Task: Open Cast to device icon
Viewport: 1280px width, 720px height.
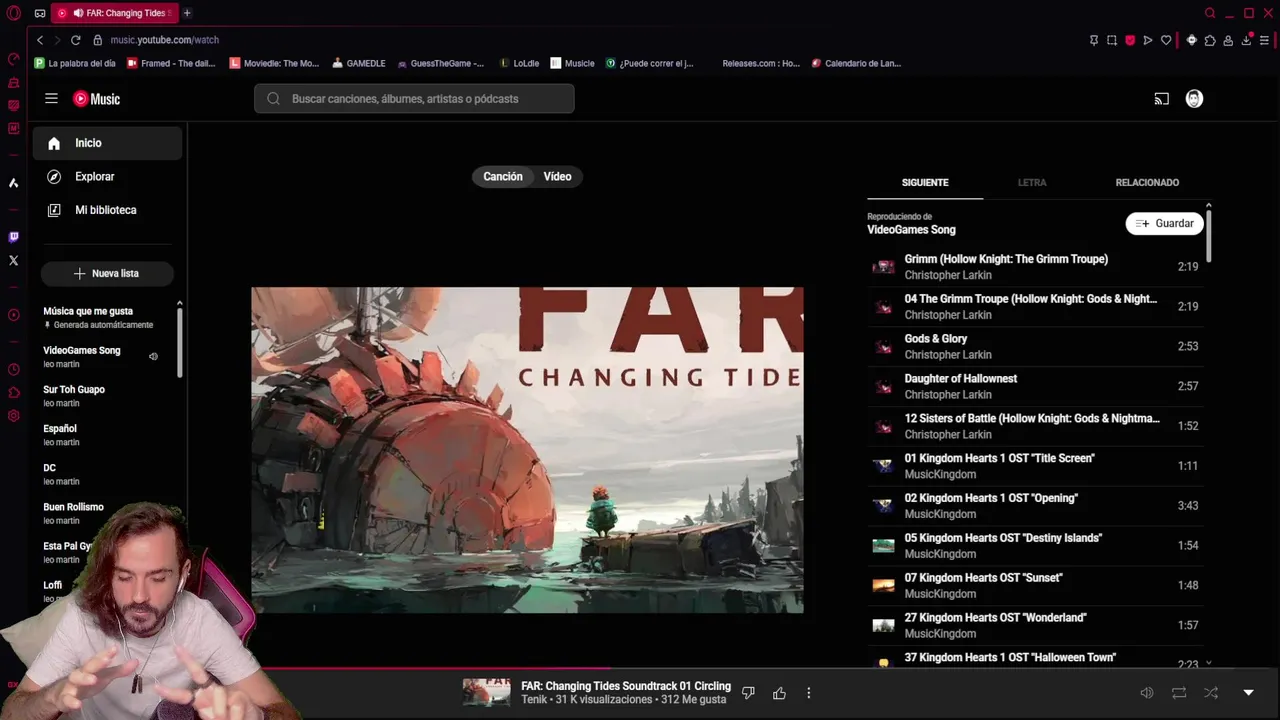Action: (x=1161, y=99)
